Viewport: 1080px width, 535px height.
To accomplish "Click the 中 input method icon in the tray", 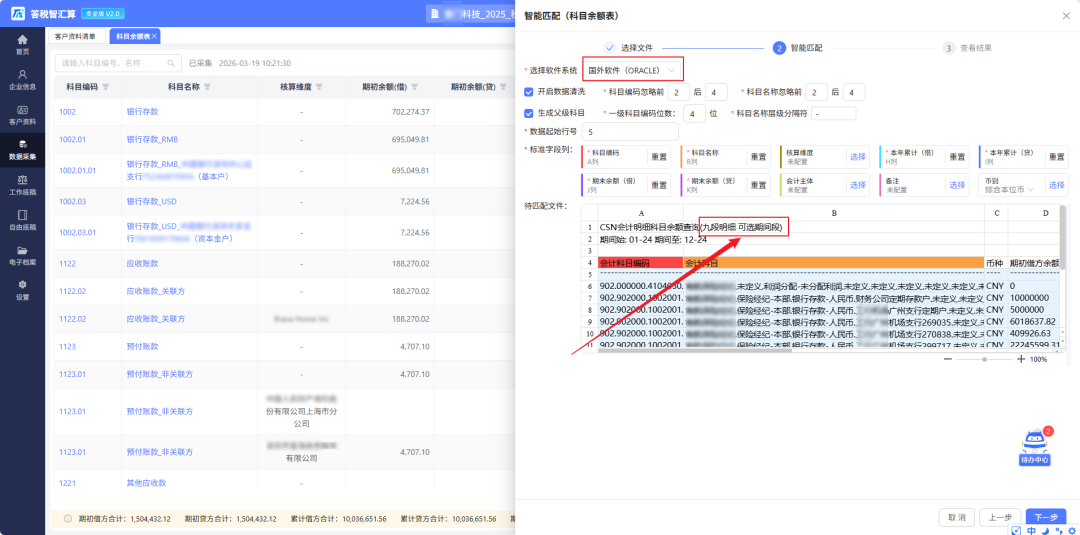I will coord(1031,530).
